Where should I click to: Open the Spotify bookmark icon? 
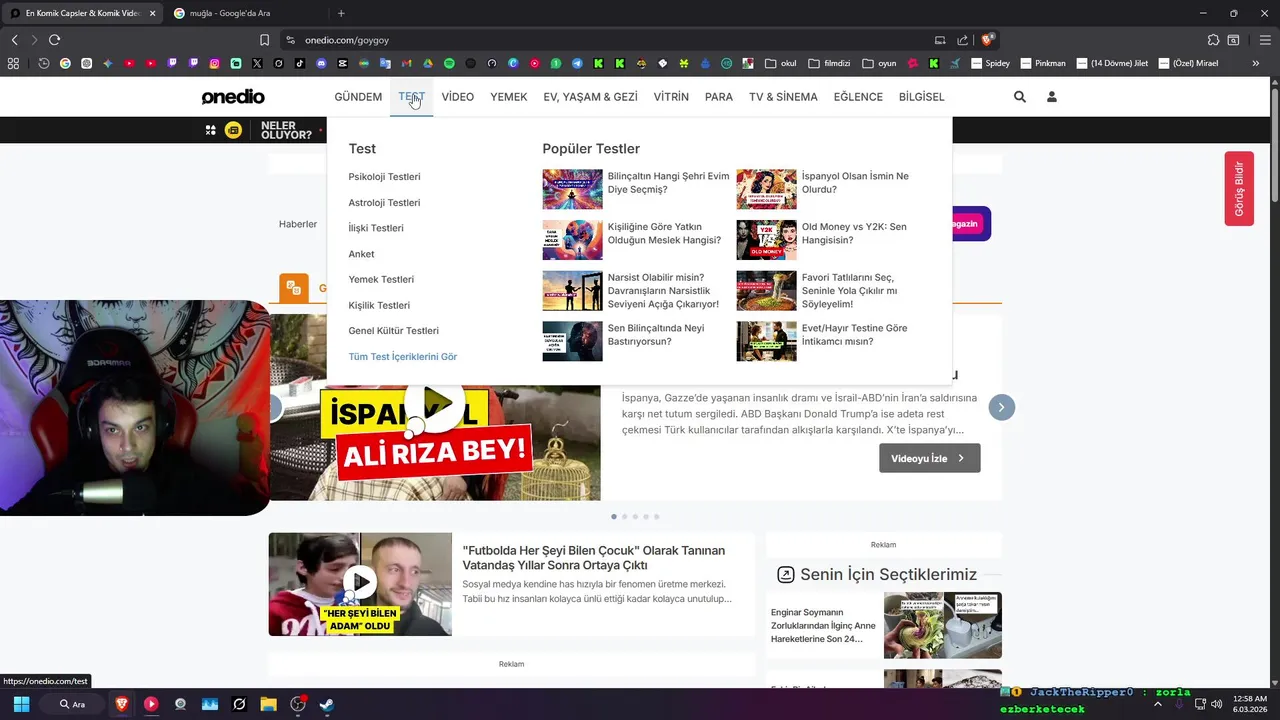coord(449,63)
